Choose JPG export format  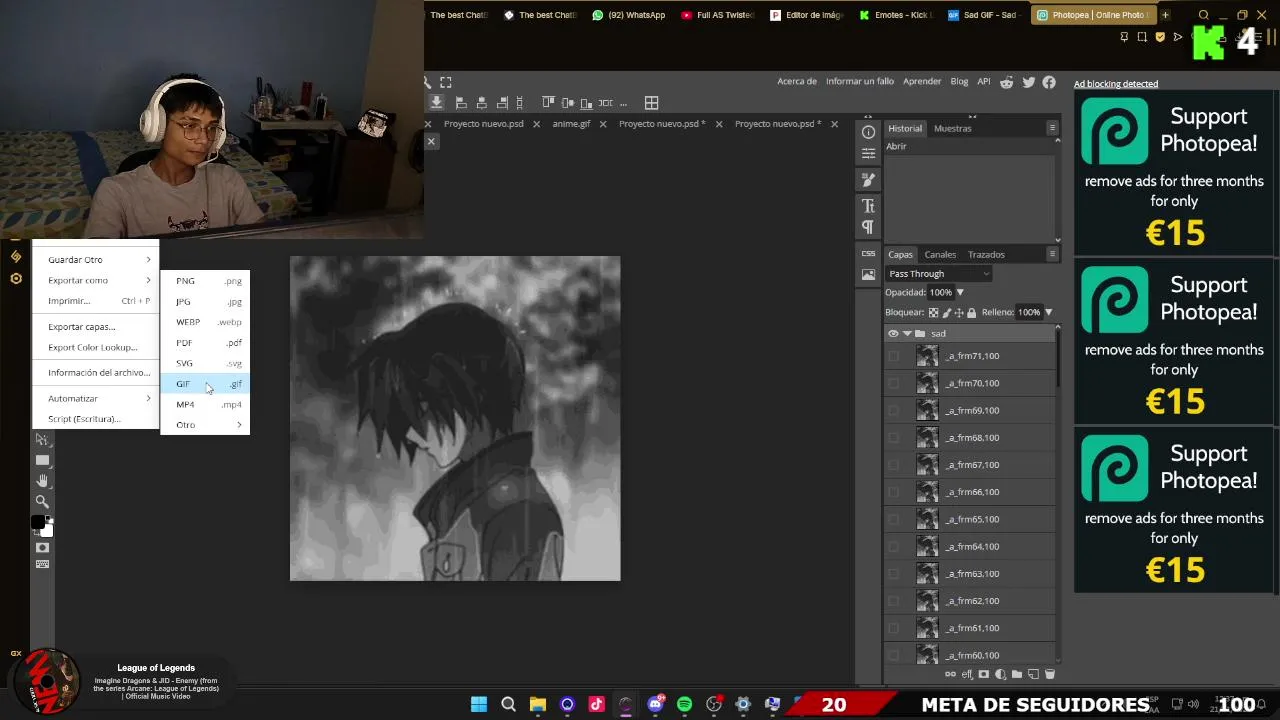pyautogui.click(x=205, y=302)
